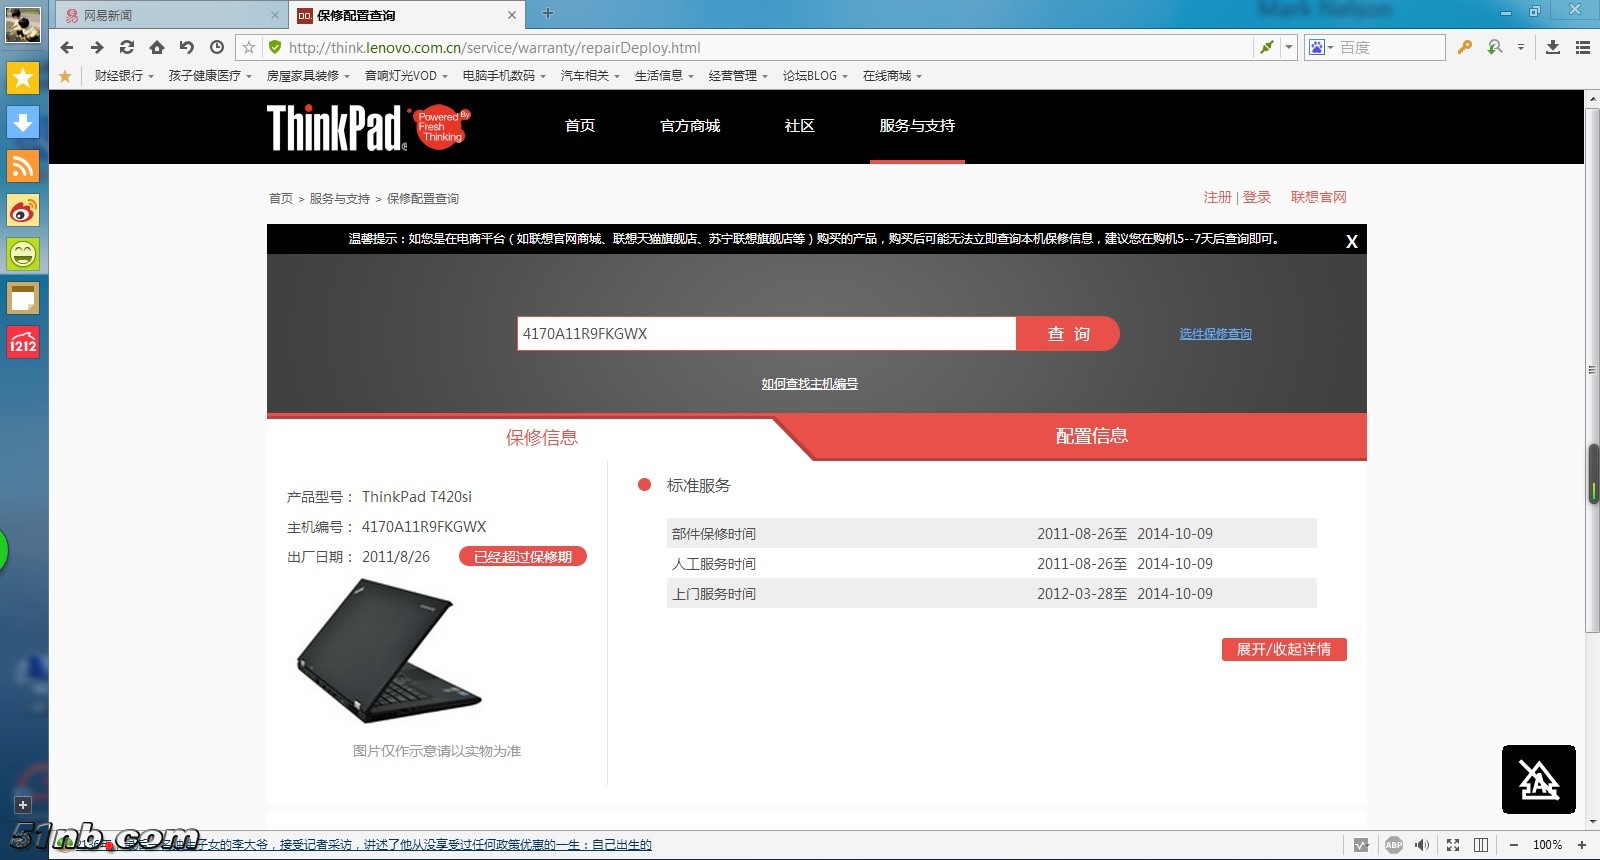This screenshot has width=1600, height=860.
Task: Click the ABP ad blocker status icon
Action: [1394, 845]
